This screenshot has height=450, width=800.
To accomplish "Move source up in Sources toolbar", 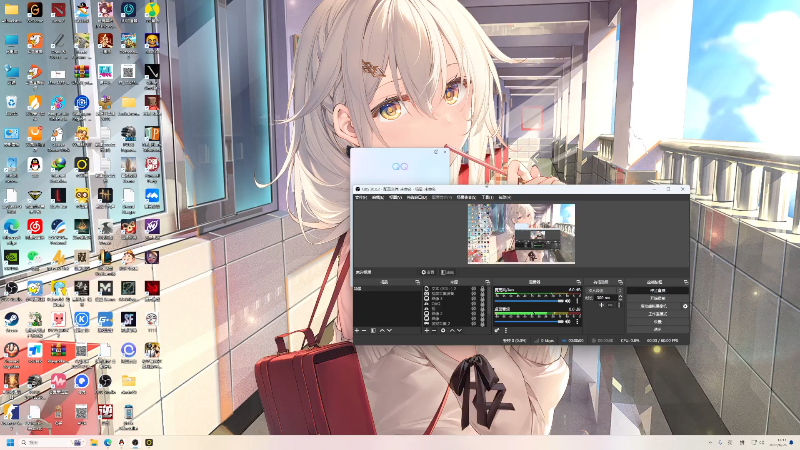I will [452, 330].
